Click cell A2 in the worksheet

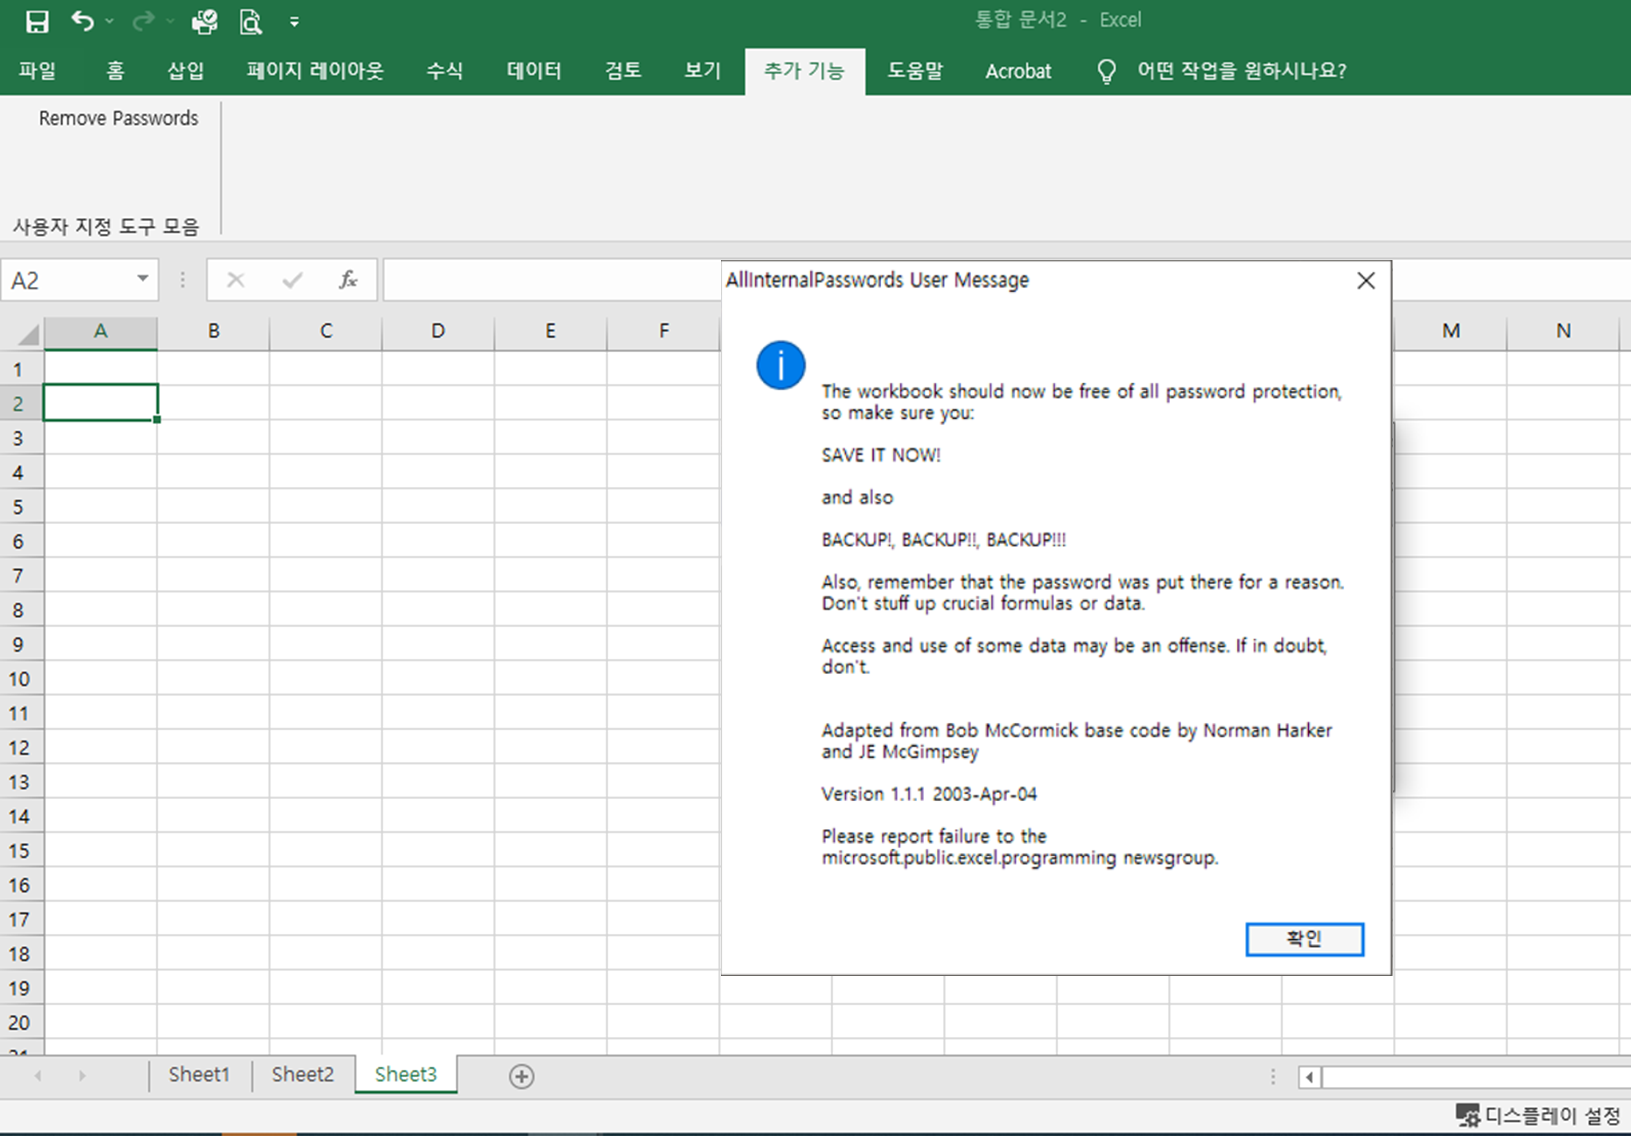pyautogui.click(x=100, y=402)
